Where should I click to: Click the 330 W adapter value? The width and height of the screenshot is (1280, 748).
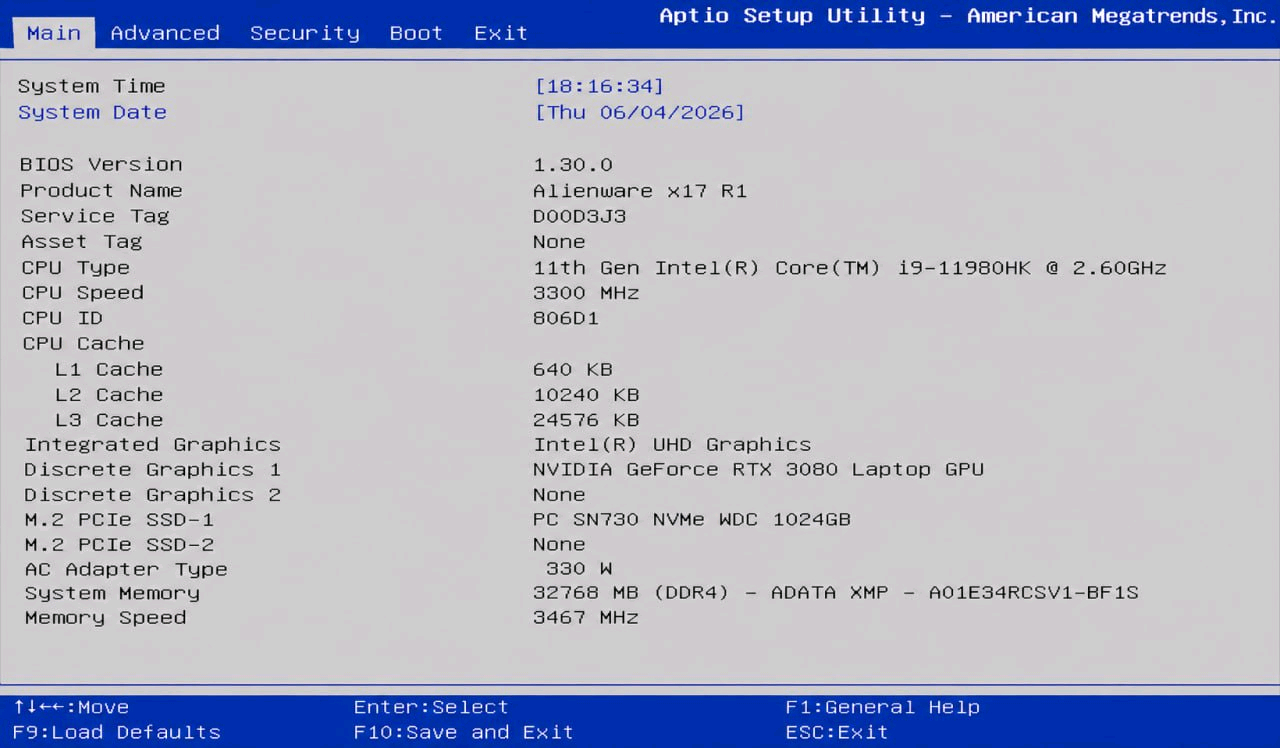pos(579,569)
